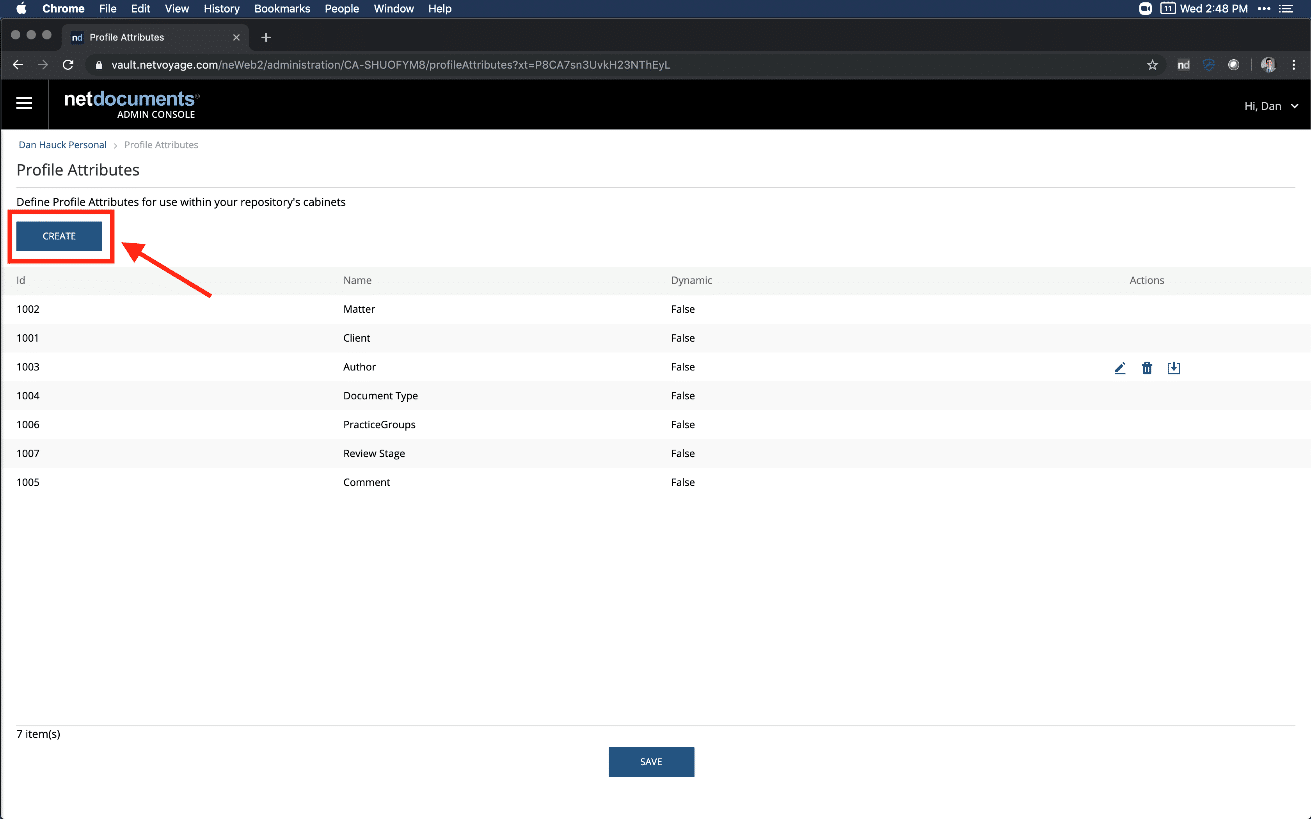Viewport: 1311px width, 819px height.
Task: Click the Name column header
Action: [x=357, y=281]
